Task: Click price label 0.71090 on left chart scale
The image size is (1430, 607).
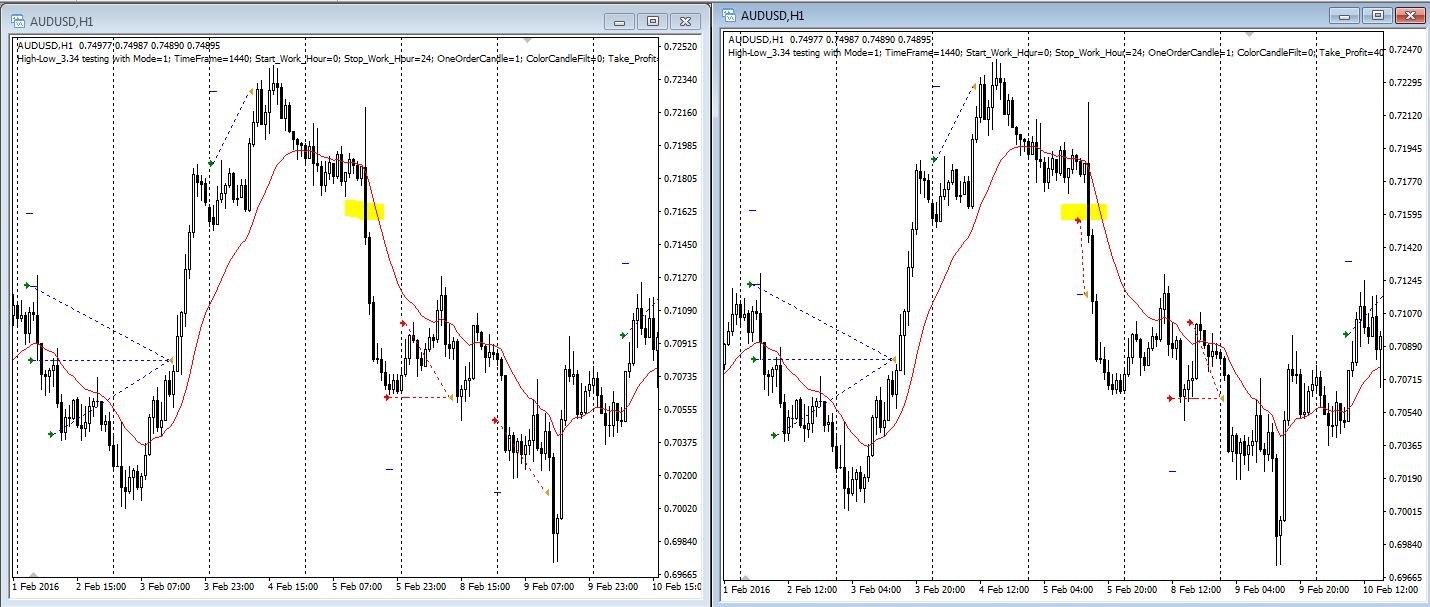Action: [681, 311]
